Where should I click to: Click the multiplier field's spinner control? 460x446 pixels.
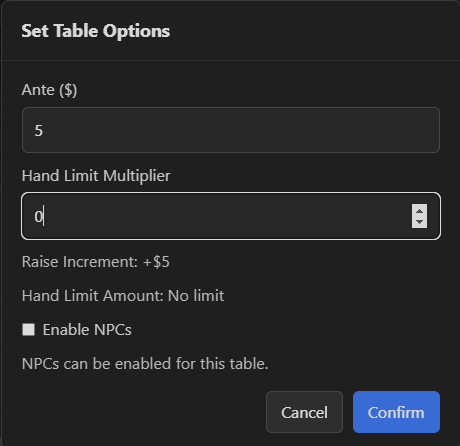419,216
